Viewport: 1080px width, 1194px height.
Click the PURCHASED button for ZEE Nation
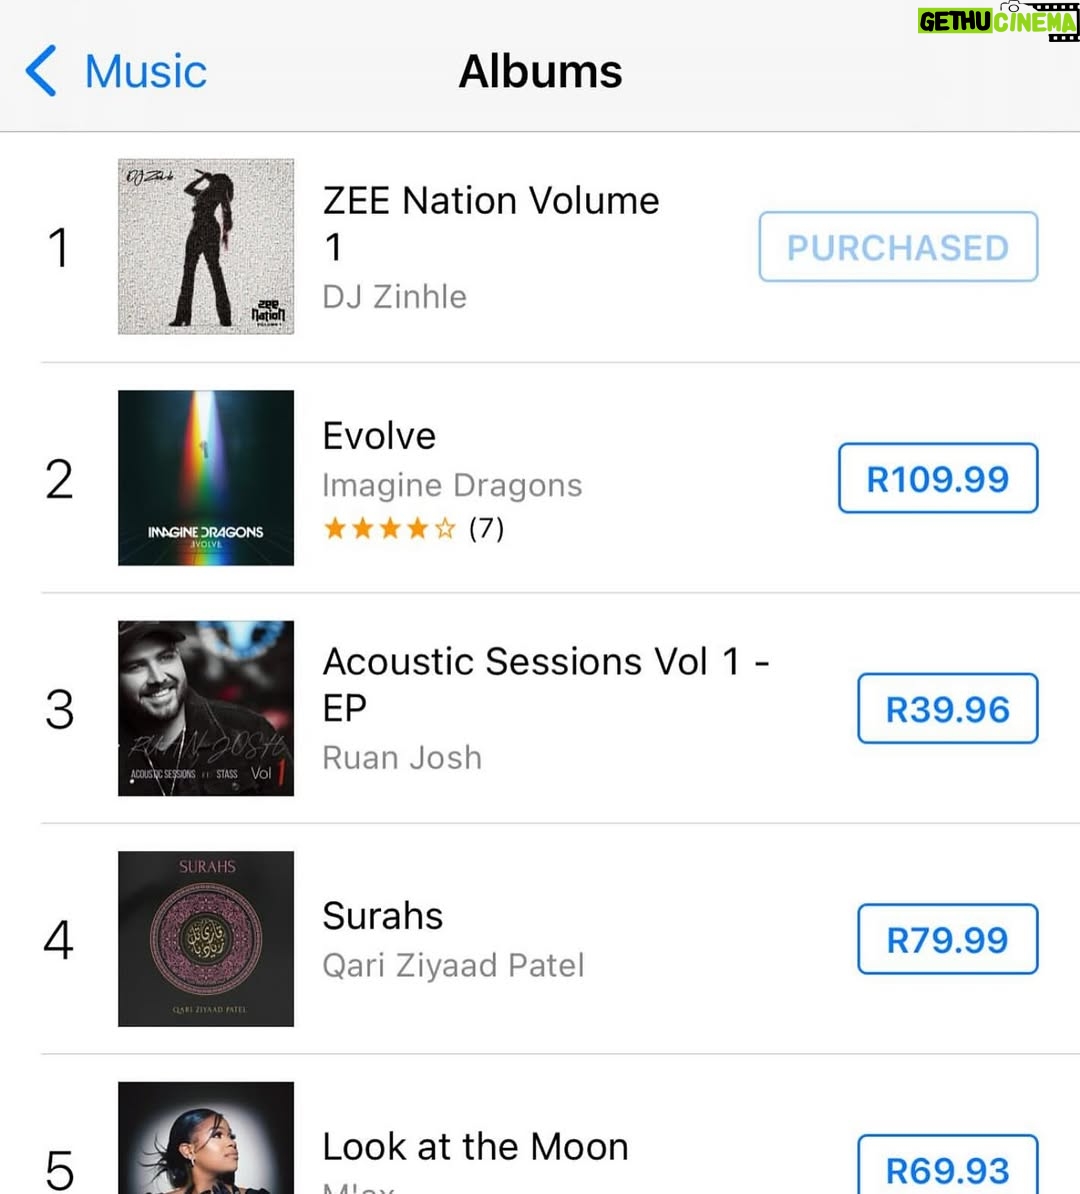[x=898, y=247]
